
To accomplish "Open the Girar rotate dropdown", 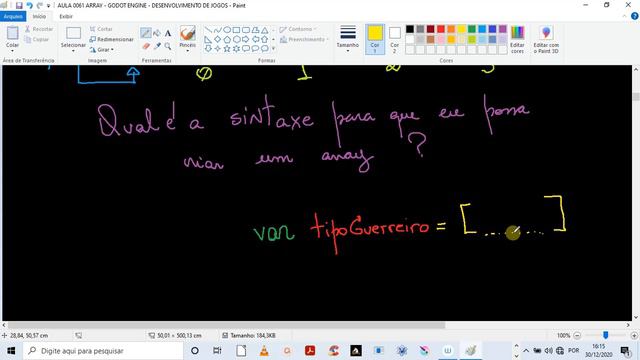I will (102, 49).
